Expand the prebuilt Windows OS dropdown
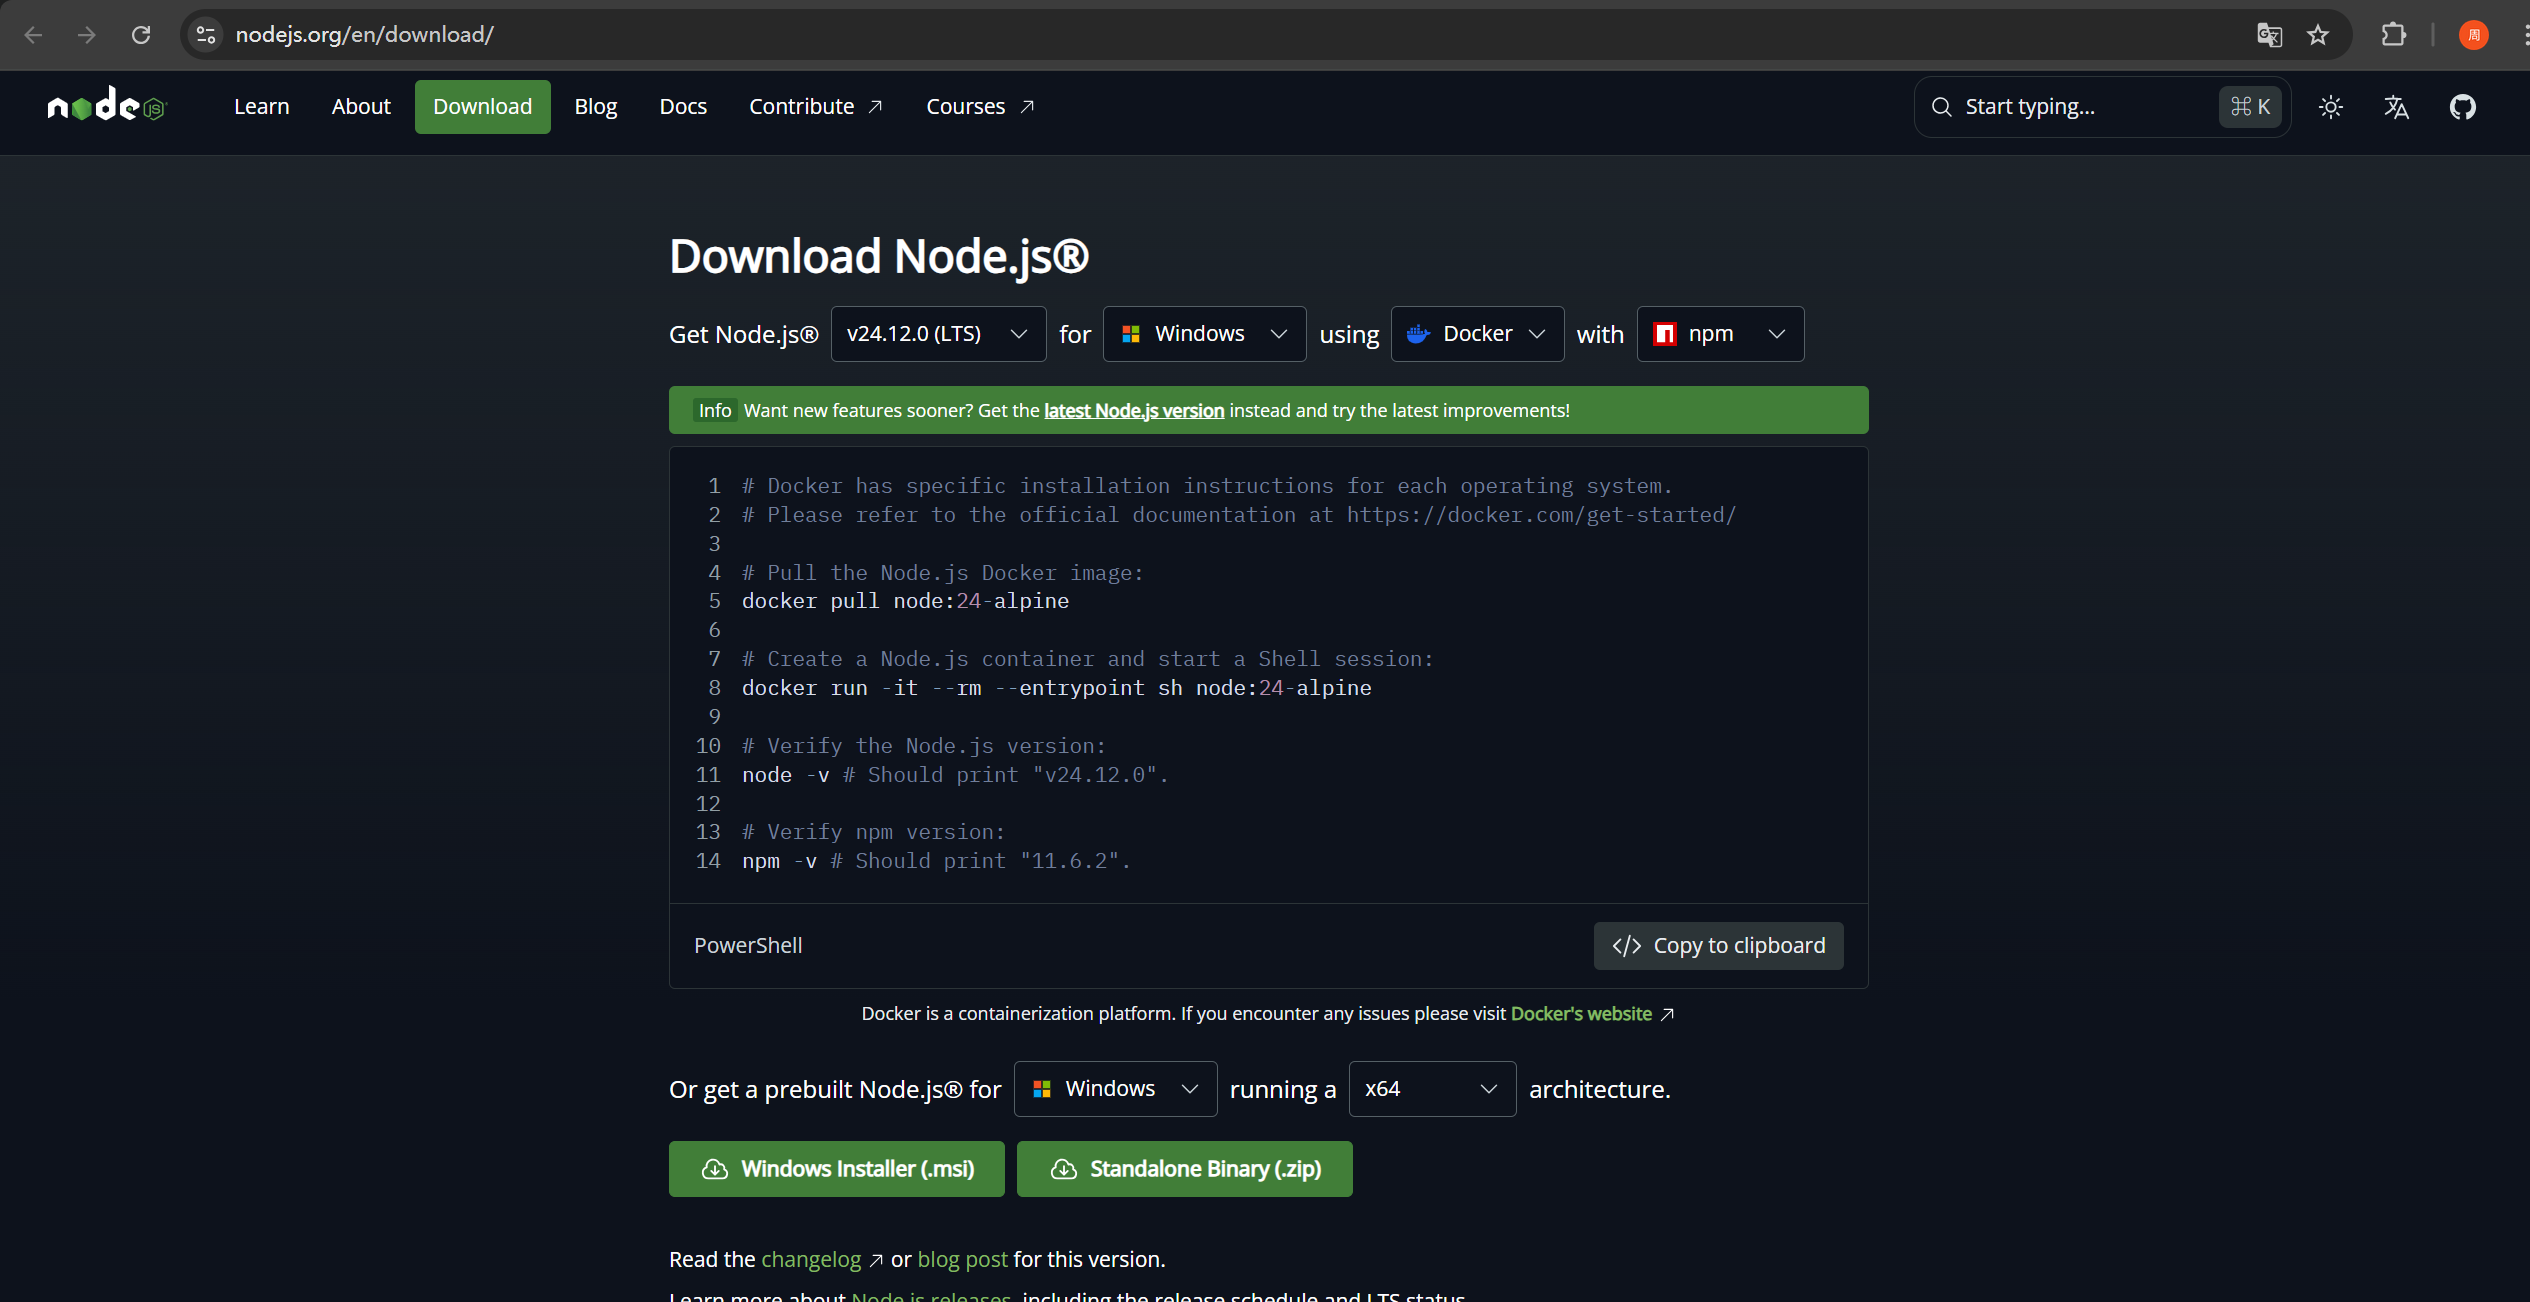The width and height of the screenshot is (2530, 1302). tap(1115, 1089)
